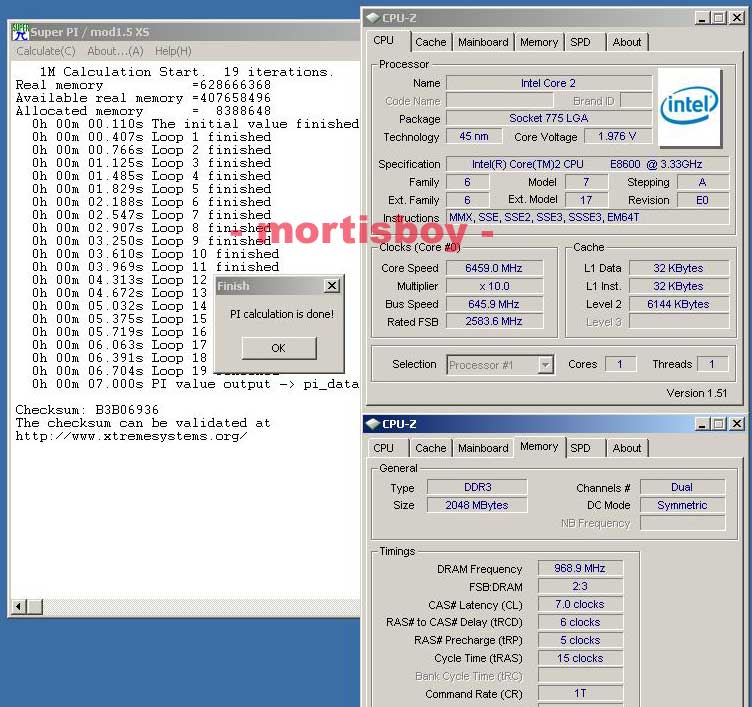This screenshot has width=752, height=707.
Task: Click the Stepping value A
Action: 703,182
